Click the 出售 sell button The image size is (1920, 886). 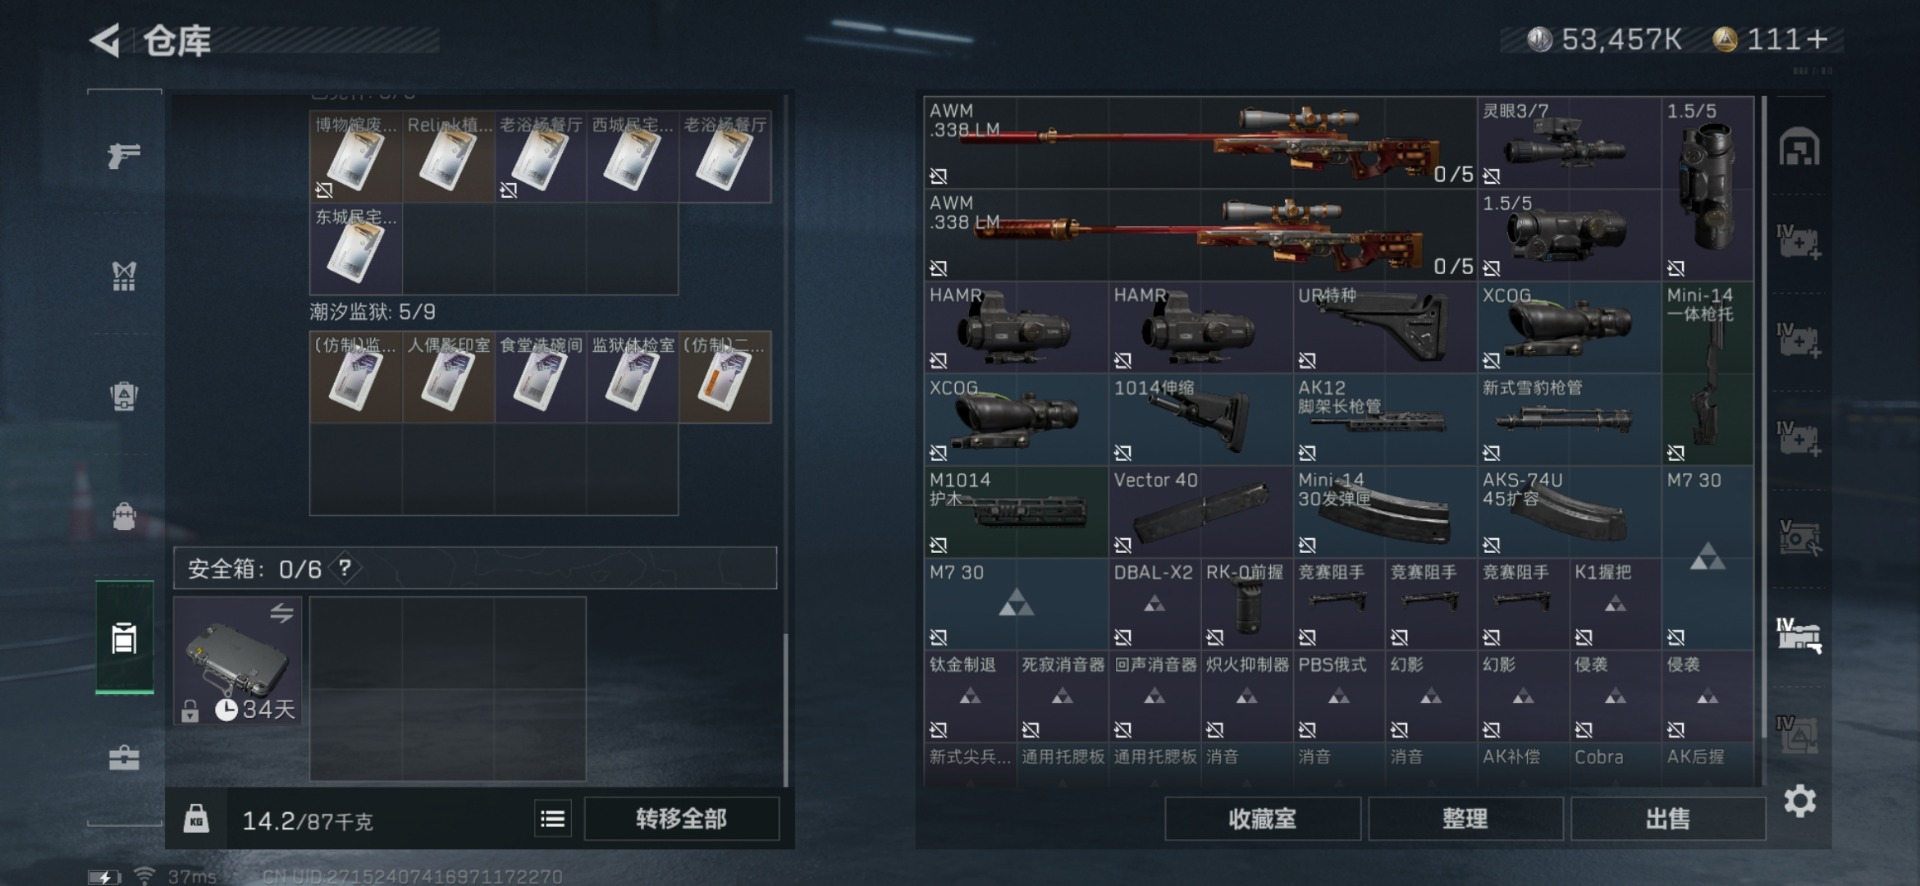(1668, 819)
